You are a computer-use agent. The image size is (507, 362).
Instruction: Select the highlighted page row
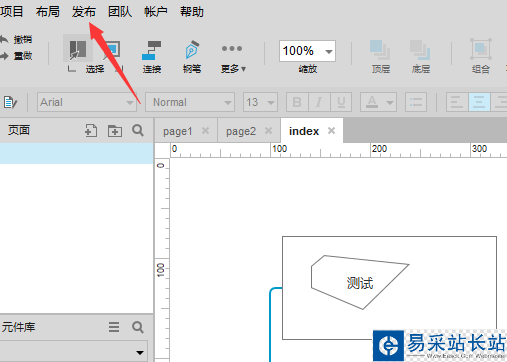point(76,153)
